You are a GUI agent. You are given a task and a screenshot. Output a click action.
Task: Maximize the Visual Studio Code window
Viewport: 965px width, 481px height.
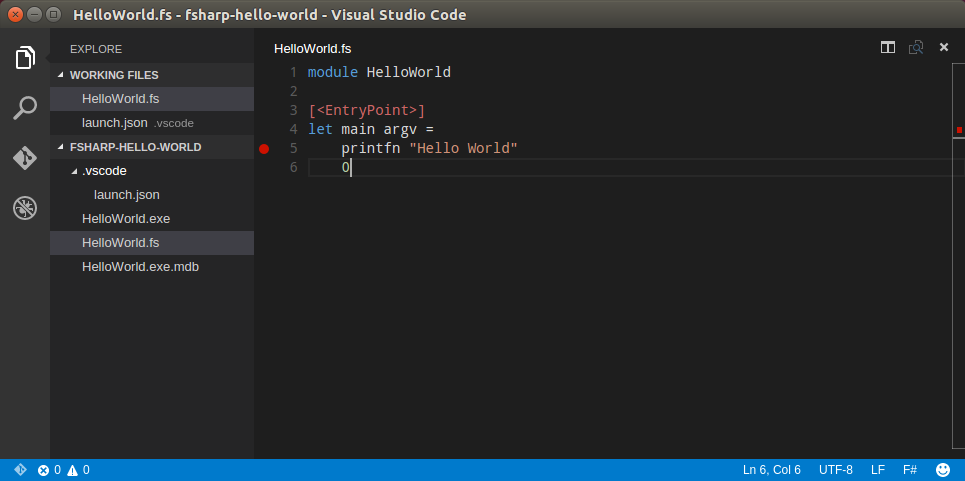click(x=54, y=14)
